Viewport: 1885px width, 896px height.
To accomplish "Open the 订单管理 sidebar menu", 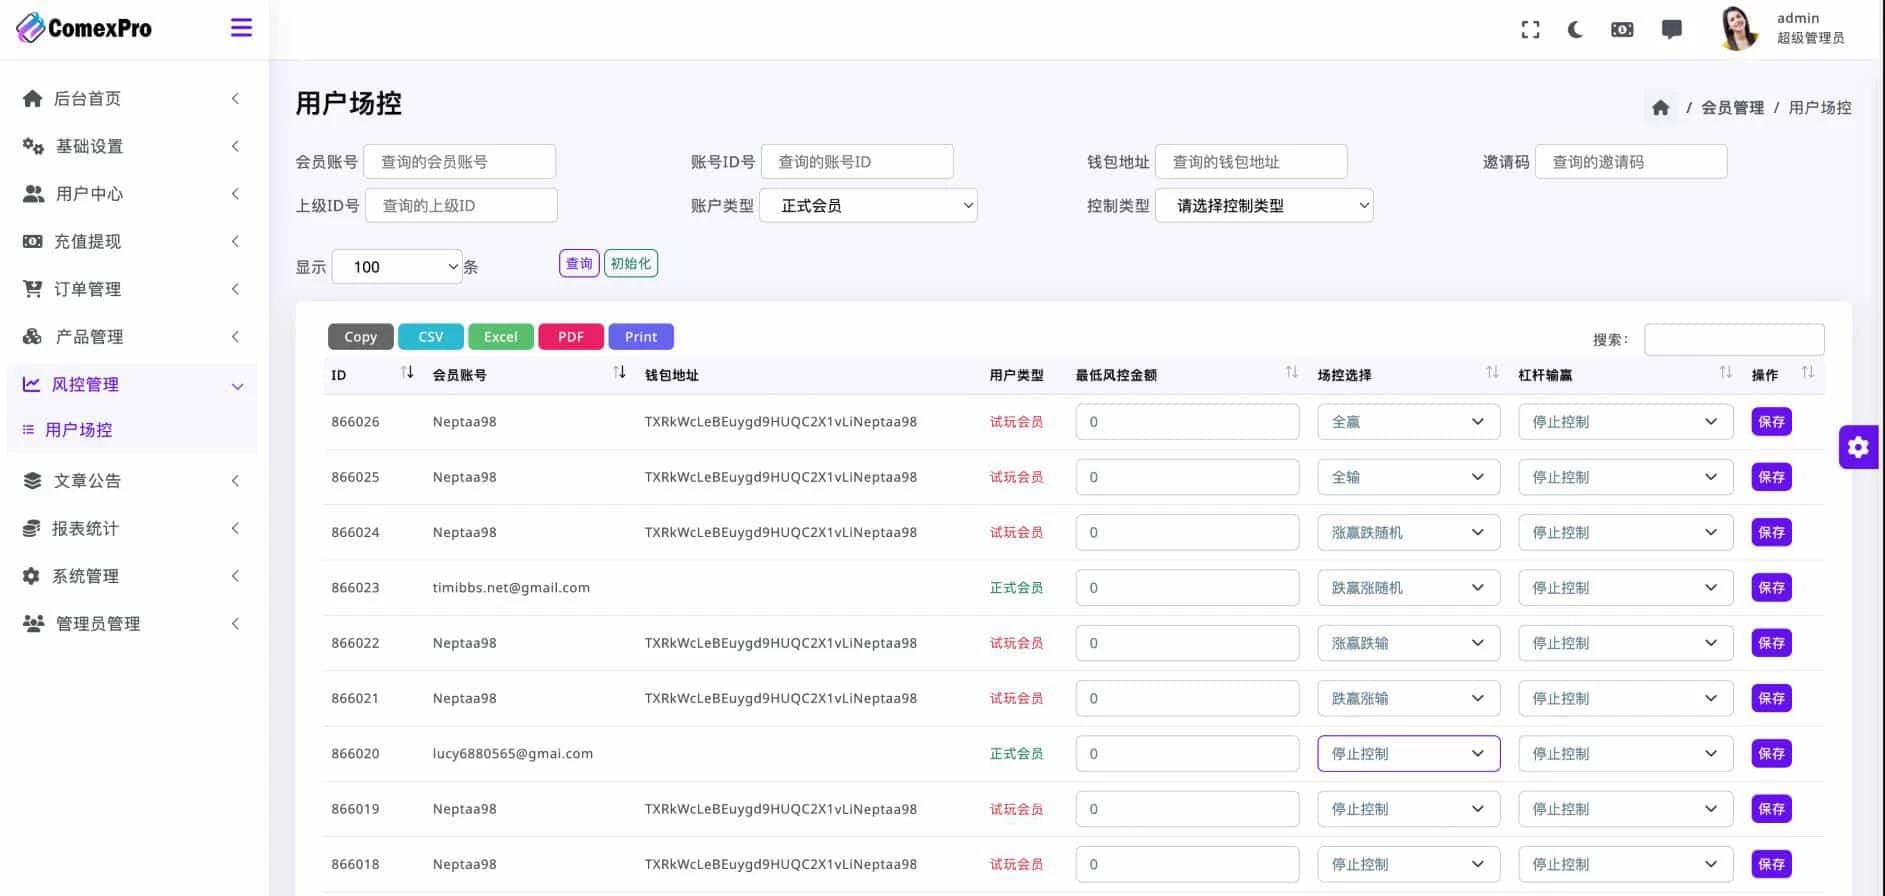I will 130,289.
